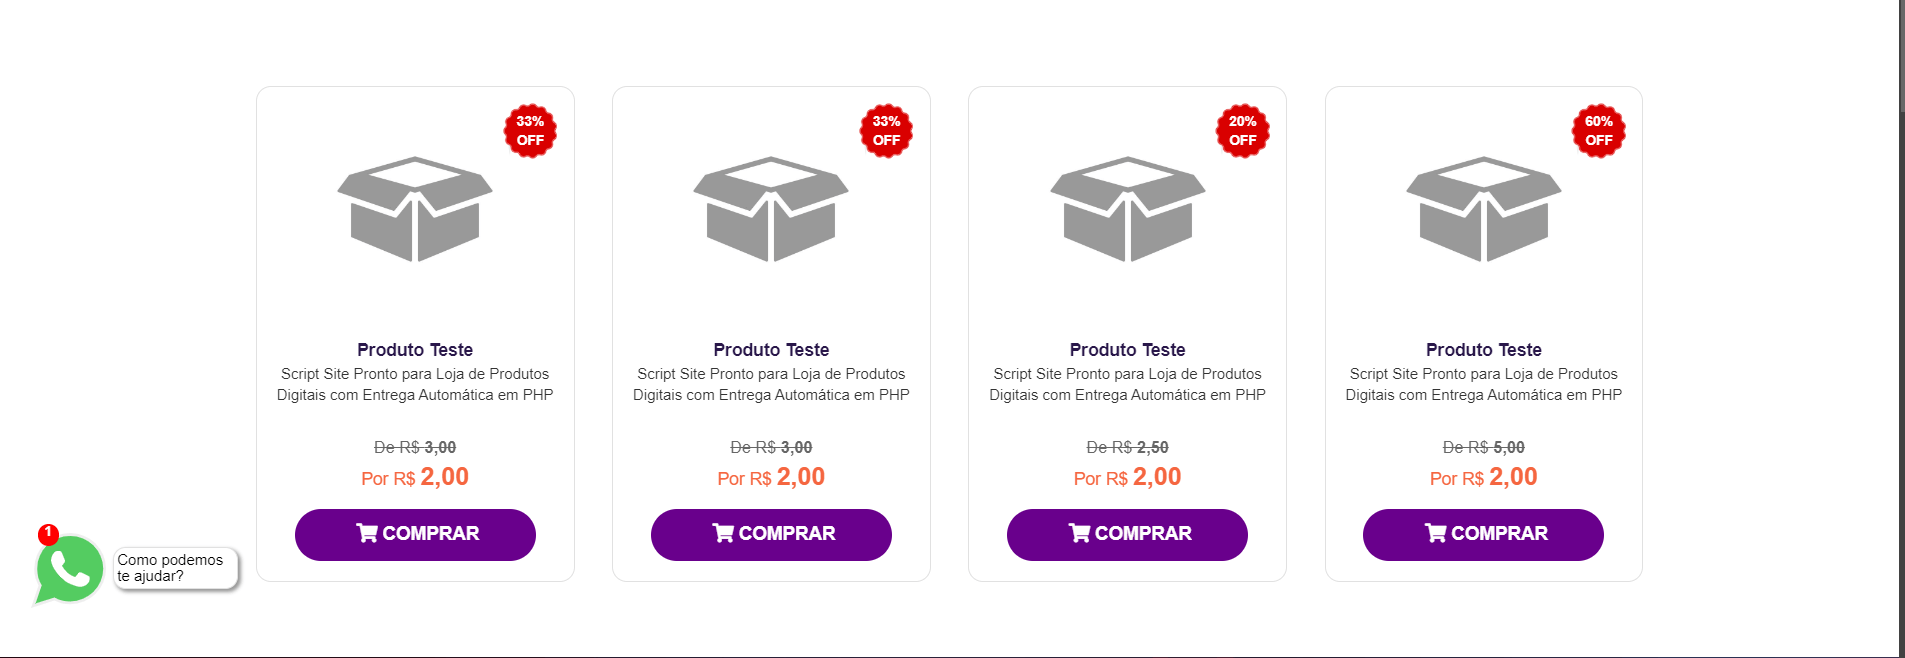
Task: Open the box image on the 20% OFF card
Action: pos(1127,209)
